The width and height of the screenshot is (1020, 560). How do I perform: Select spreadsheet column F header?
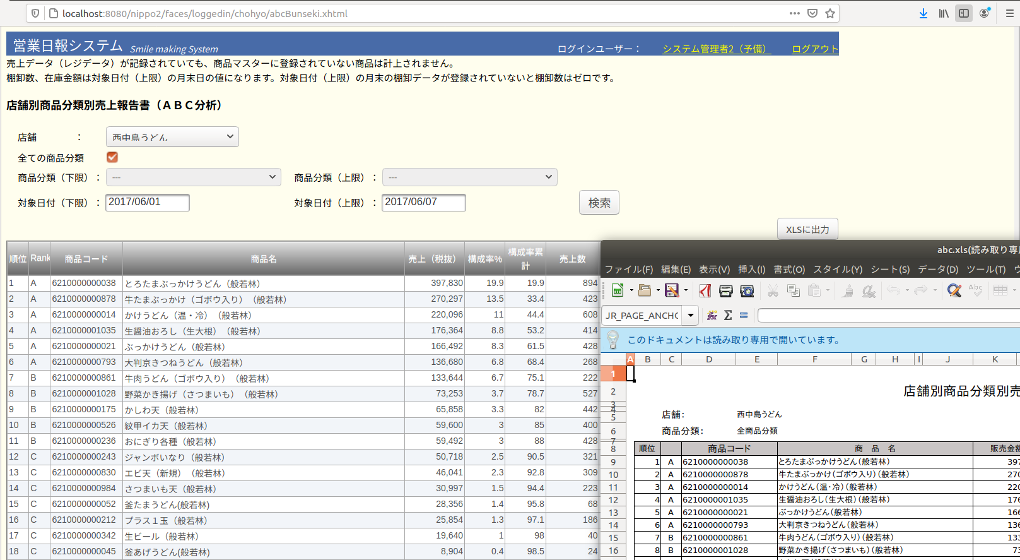click(814, 359)
